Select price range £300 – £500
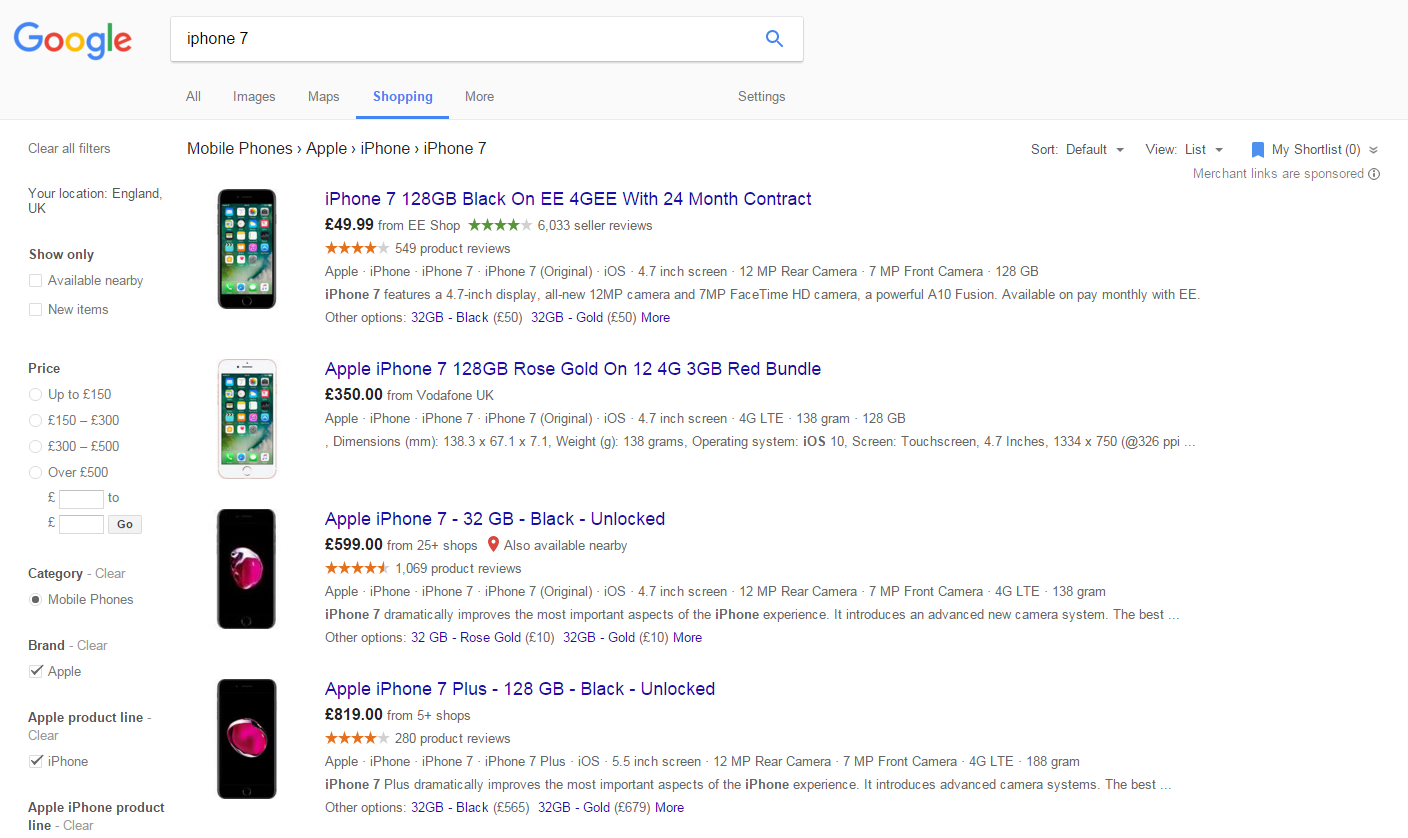The image size is (1408, 838). tap(36, 447)
